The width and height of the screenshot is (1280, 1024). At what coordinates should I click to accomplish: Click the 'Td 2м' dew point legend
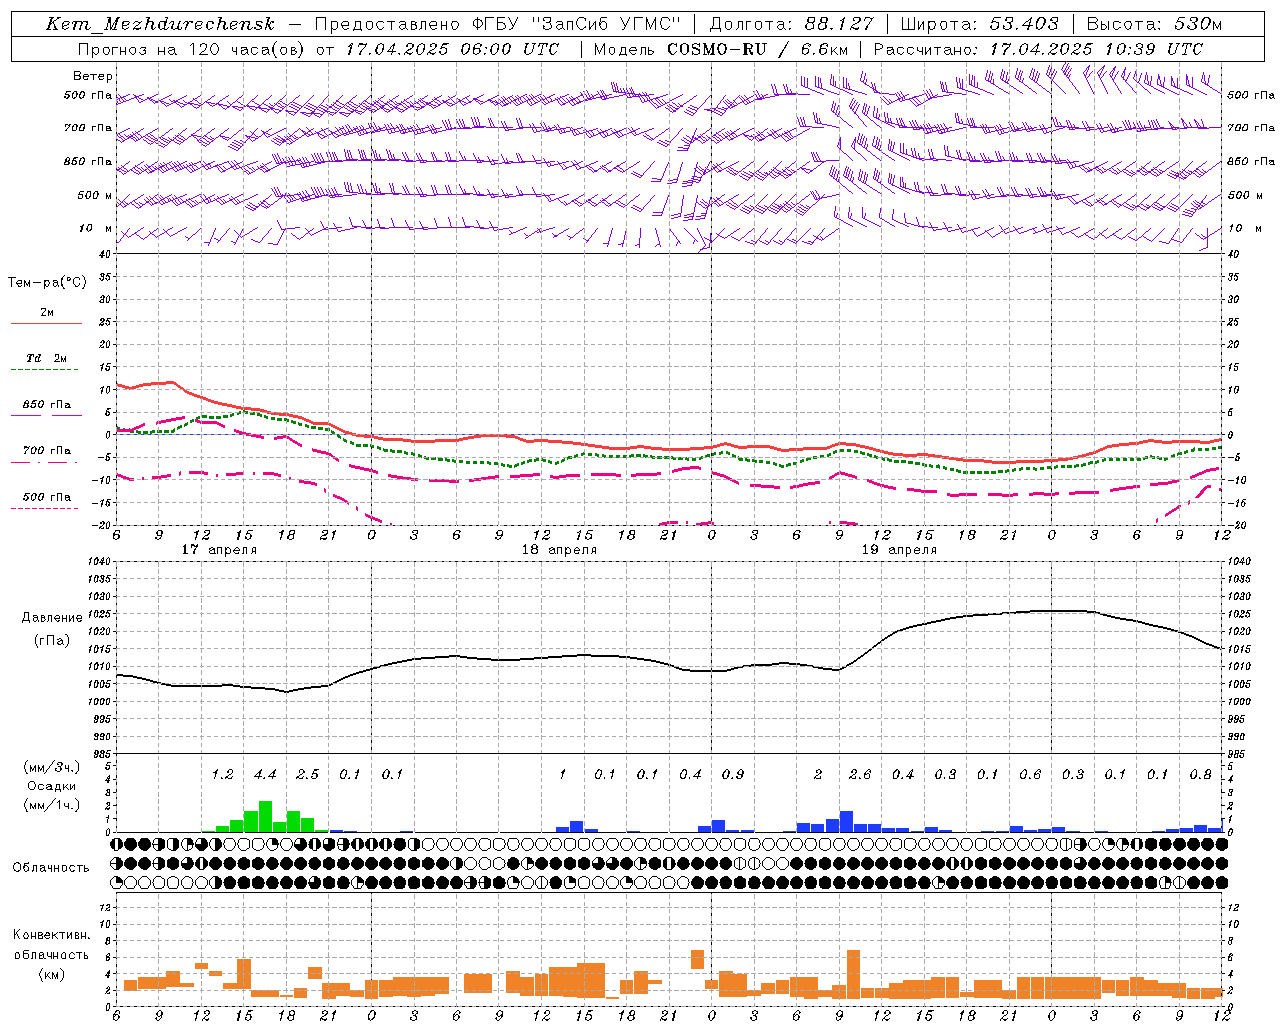pos(46,358)
